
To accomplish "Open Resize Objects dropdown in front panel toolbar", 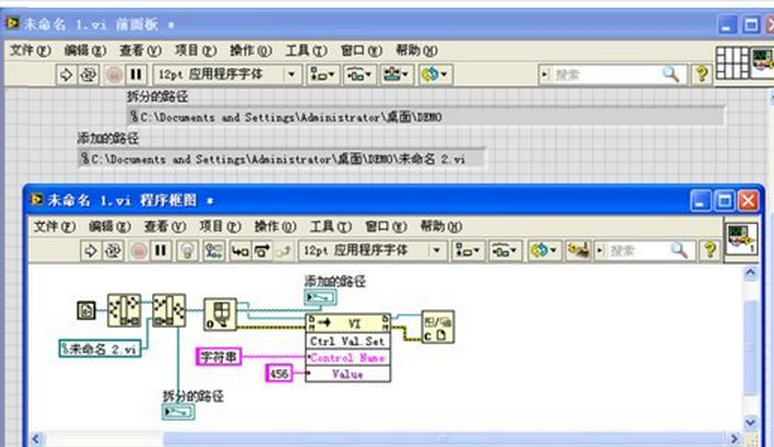I will pyautogui.click(x=396, y=75).
